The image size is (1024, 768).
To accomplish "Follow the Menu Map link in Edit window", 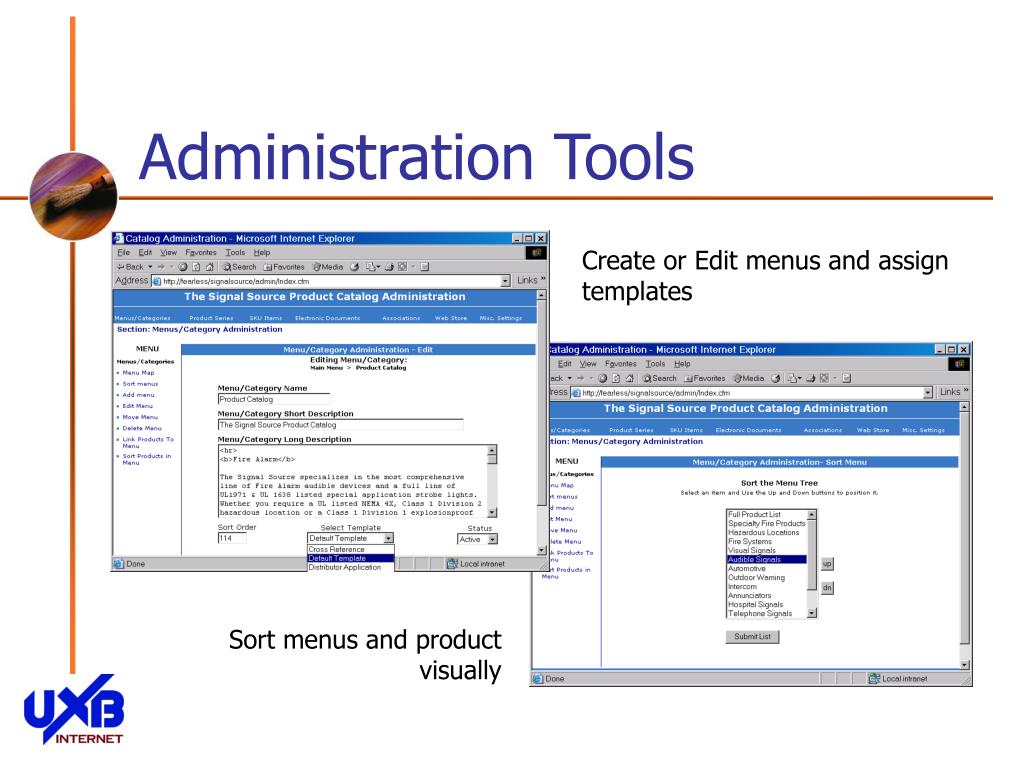I will tap(138, 373).
